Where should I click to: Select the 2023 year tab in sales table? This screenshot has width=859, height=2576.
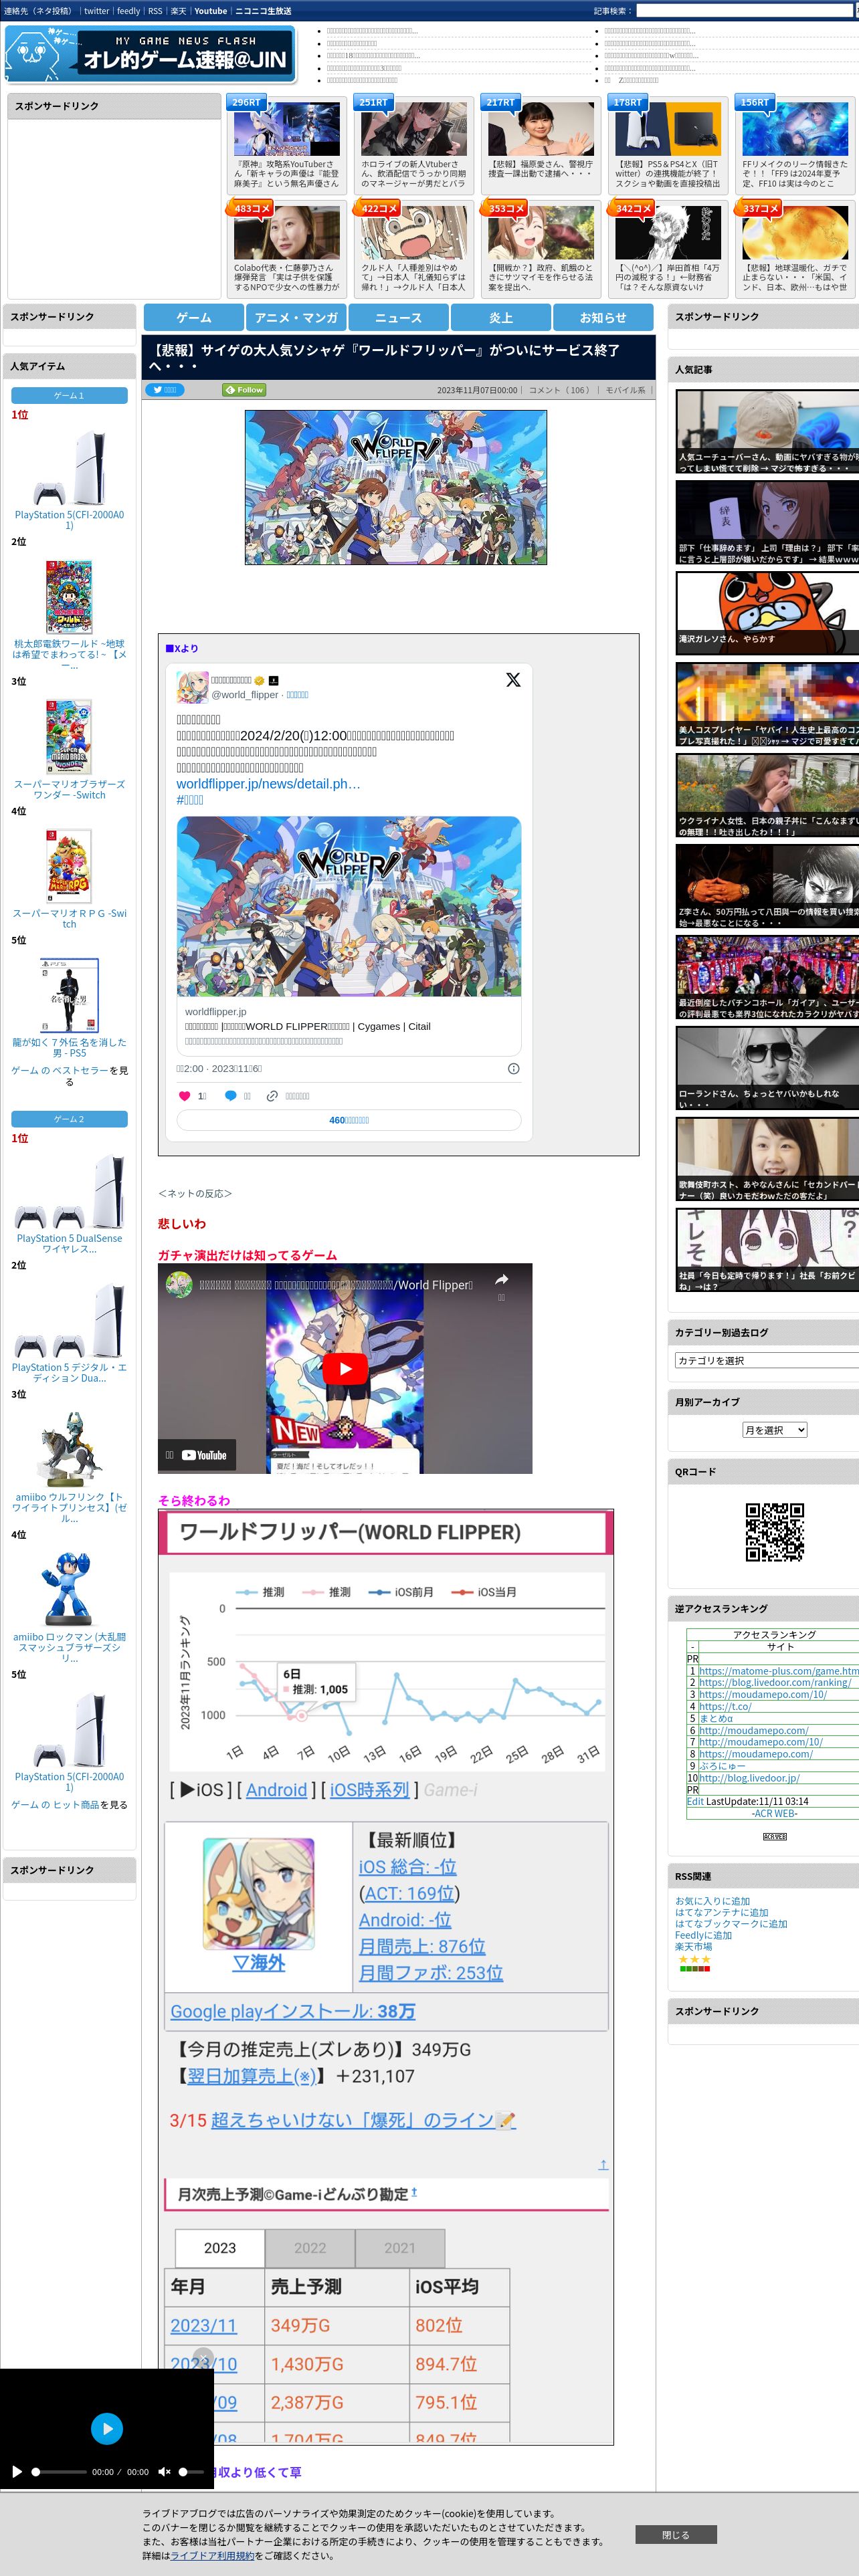220,2248
